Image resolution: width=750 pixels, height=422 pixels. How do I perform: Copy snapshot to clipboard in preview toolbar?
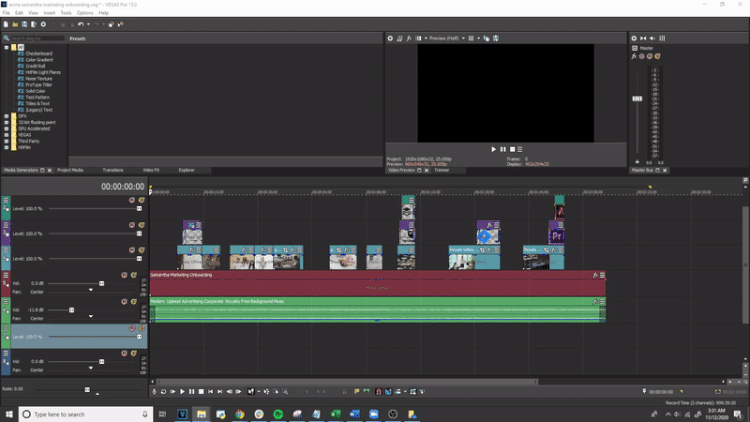486,38
